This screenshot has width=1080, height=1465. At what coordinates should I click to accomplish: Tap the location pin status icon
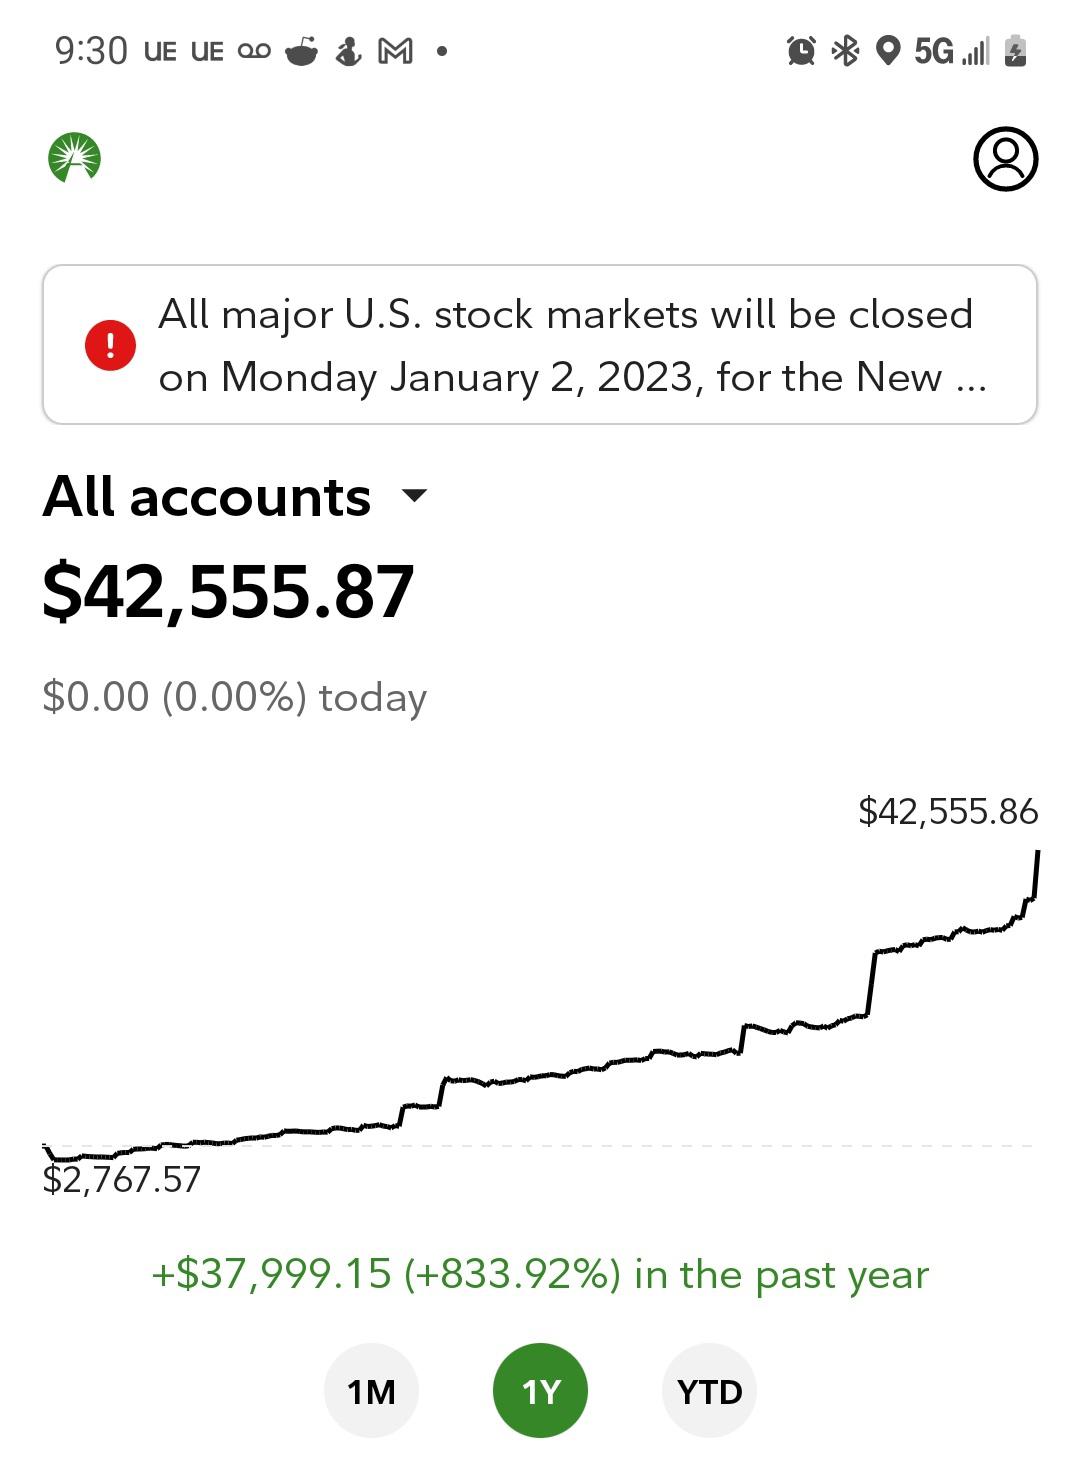[x=887, y=50]
